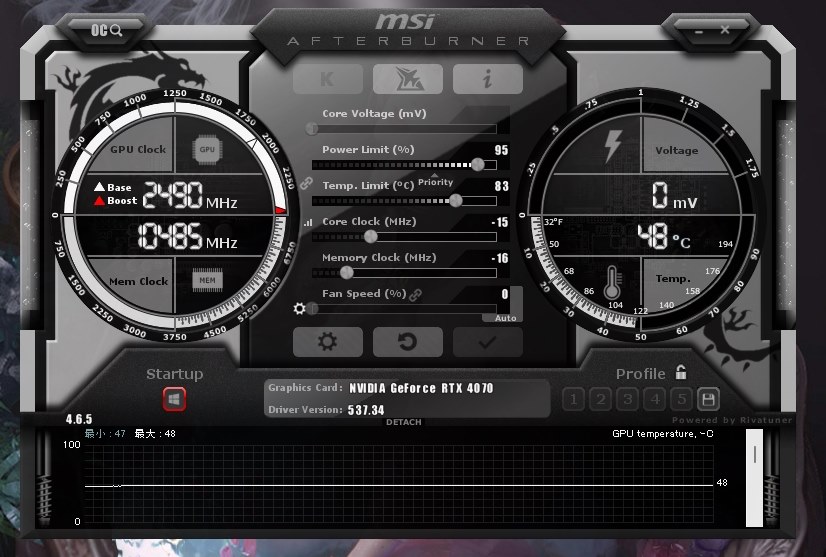This screenshot has height=557, width=826.
Task: Click the DETACH monitor button
Action: point(404,422)
